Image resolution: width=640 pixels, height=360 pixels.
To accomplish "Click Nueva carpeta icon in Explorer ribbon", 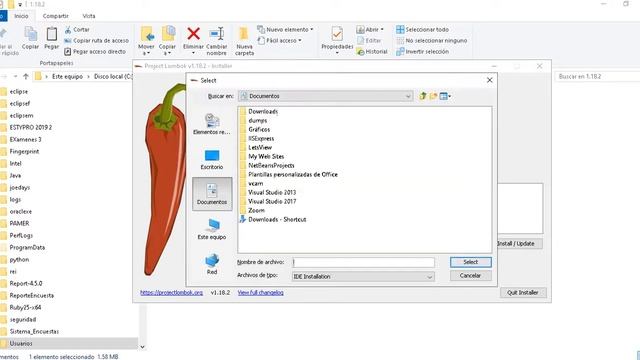I will point(244,33).
